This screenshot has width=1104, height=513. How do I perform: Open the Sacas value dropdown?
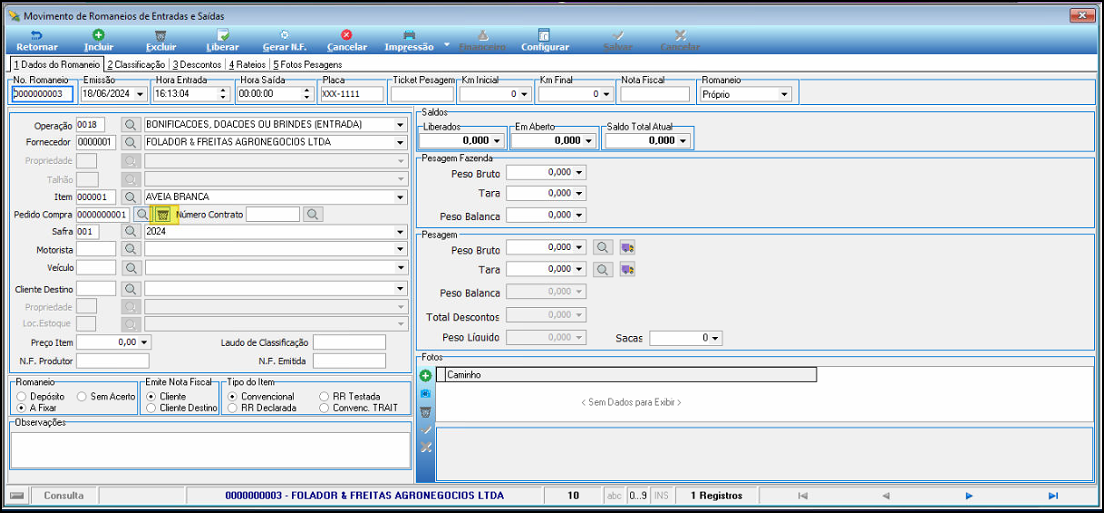point(715,338)
